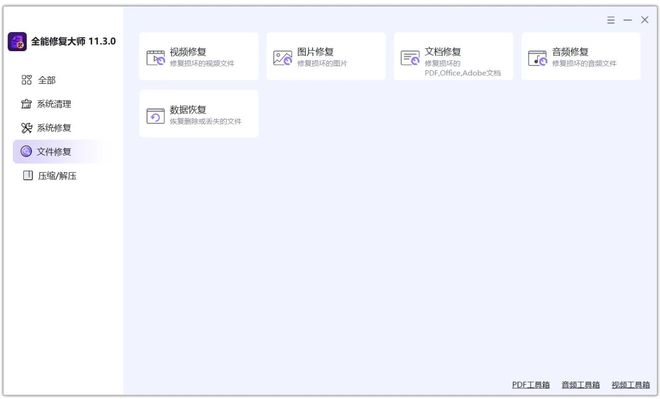Click the 文档修复 card icon

(410, 58)
